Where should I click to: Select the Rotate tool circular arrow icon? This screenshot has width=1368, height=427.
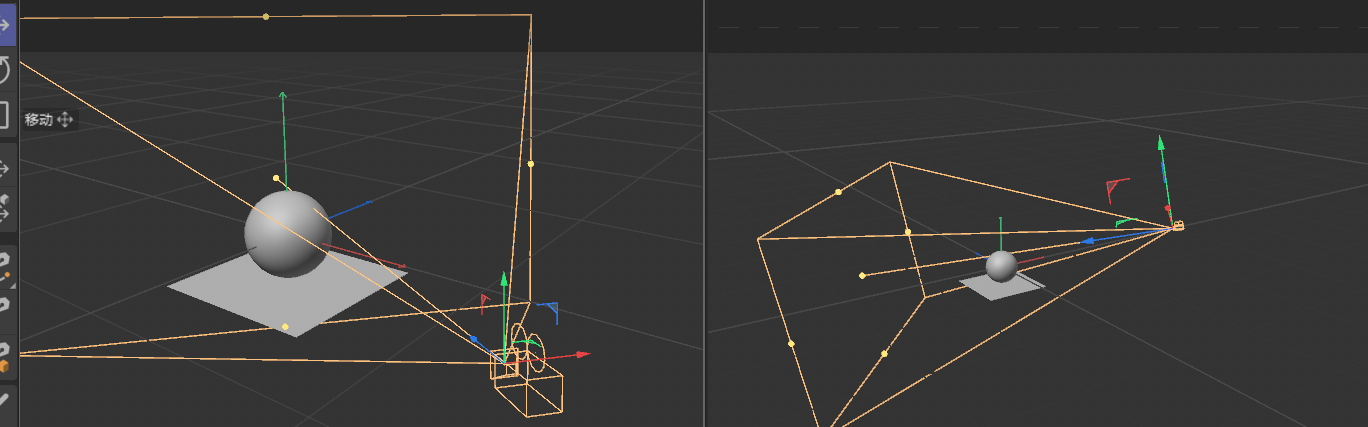coord(6,69)
